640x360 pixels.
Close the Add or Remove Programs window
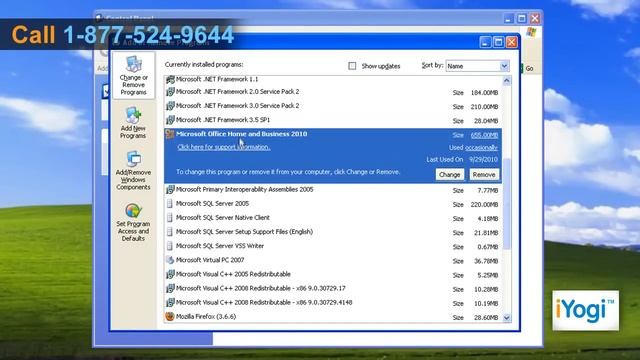512,42
